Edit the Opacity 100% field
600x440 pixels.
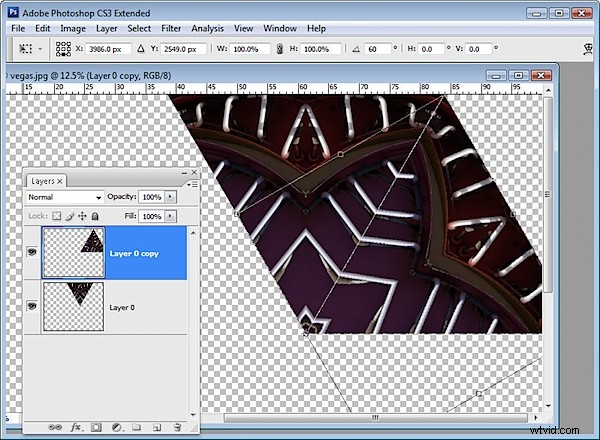tap(152, 197)
